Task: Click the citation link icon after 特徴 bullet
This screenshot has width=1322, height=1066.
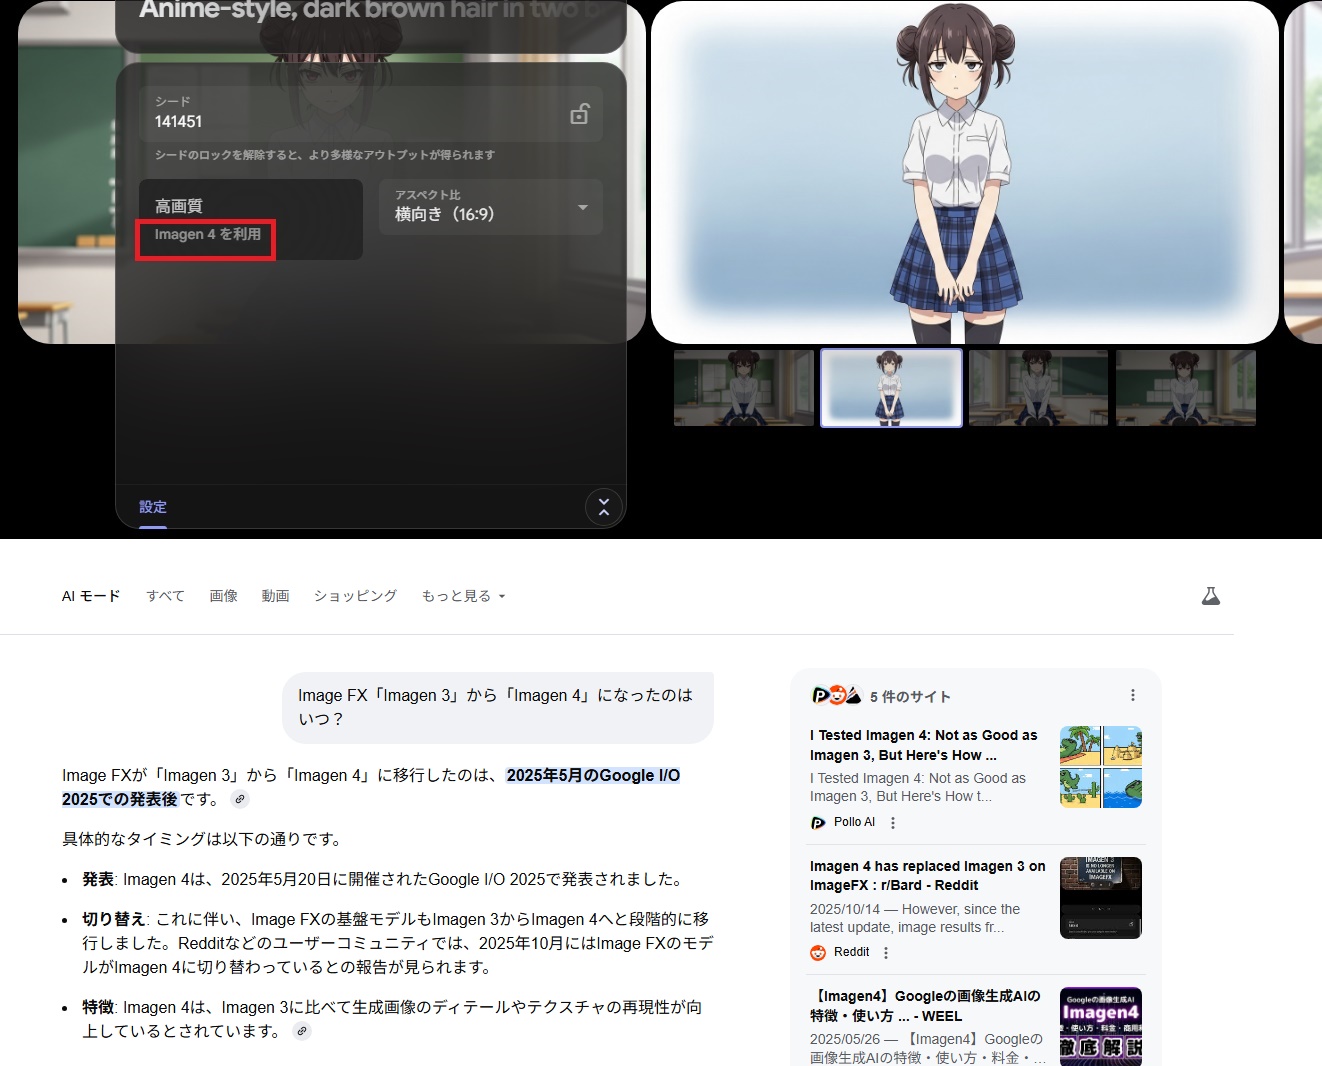Action: tap(301, 1031)
